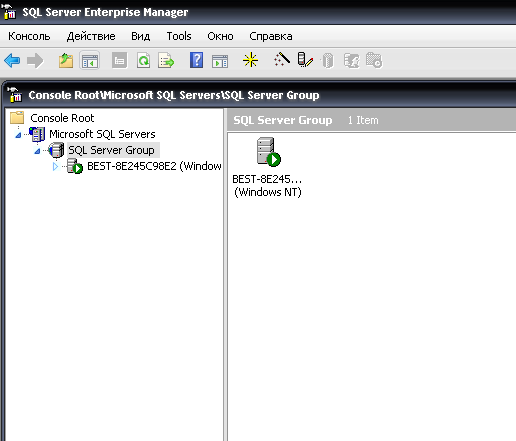Viewport: 516px width, 441px height.
Task: Collapse the SQL Server Group node
Action: pos(37,151)
